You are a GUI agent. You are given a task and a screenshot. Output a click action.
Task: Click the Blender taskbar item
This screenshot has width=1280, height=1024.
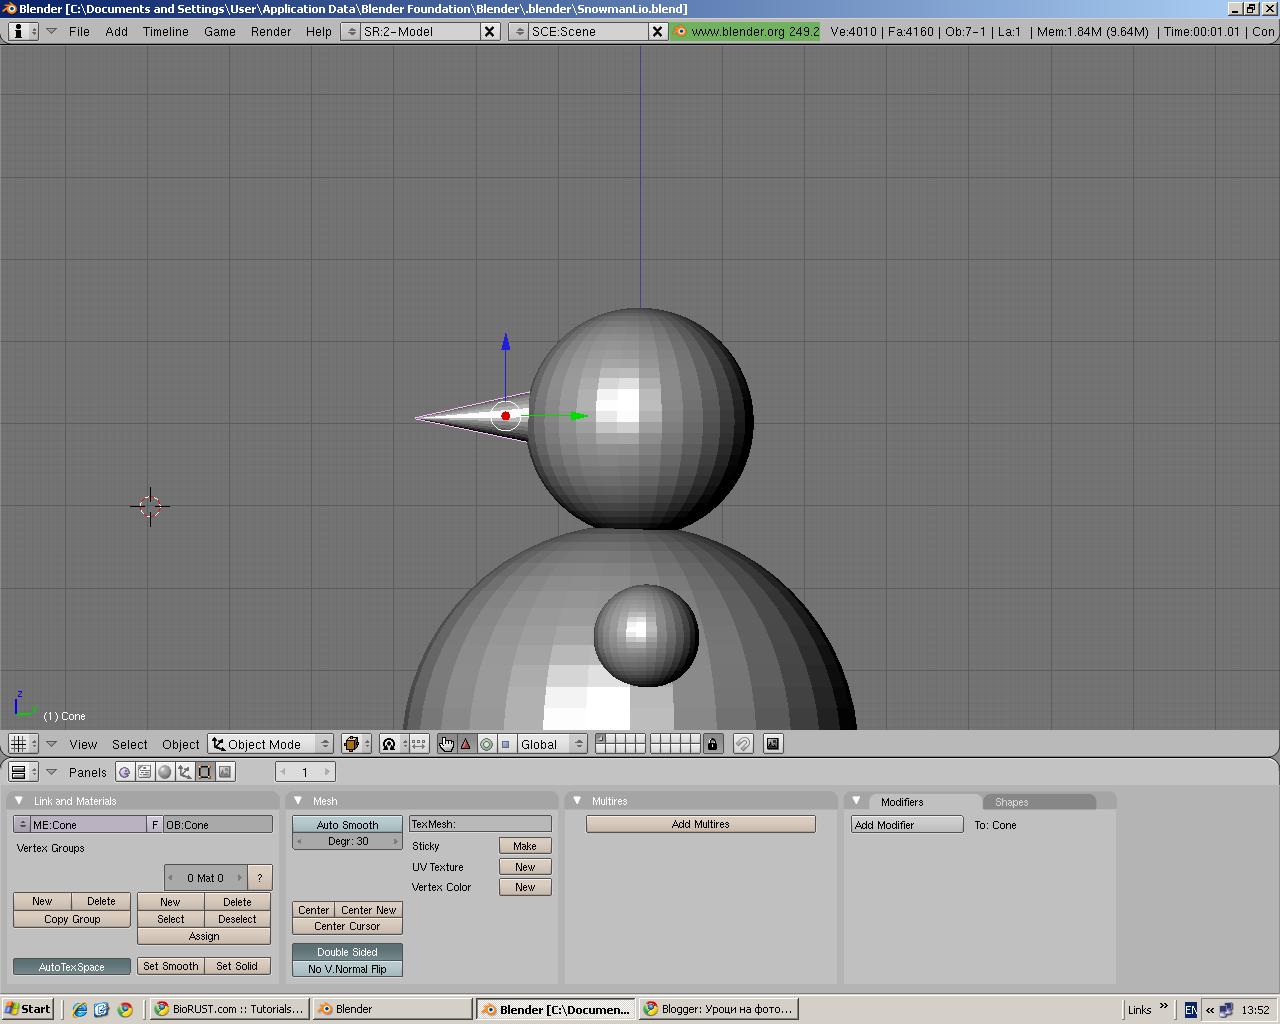pos(390,1008)
